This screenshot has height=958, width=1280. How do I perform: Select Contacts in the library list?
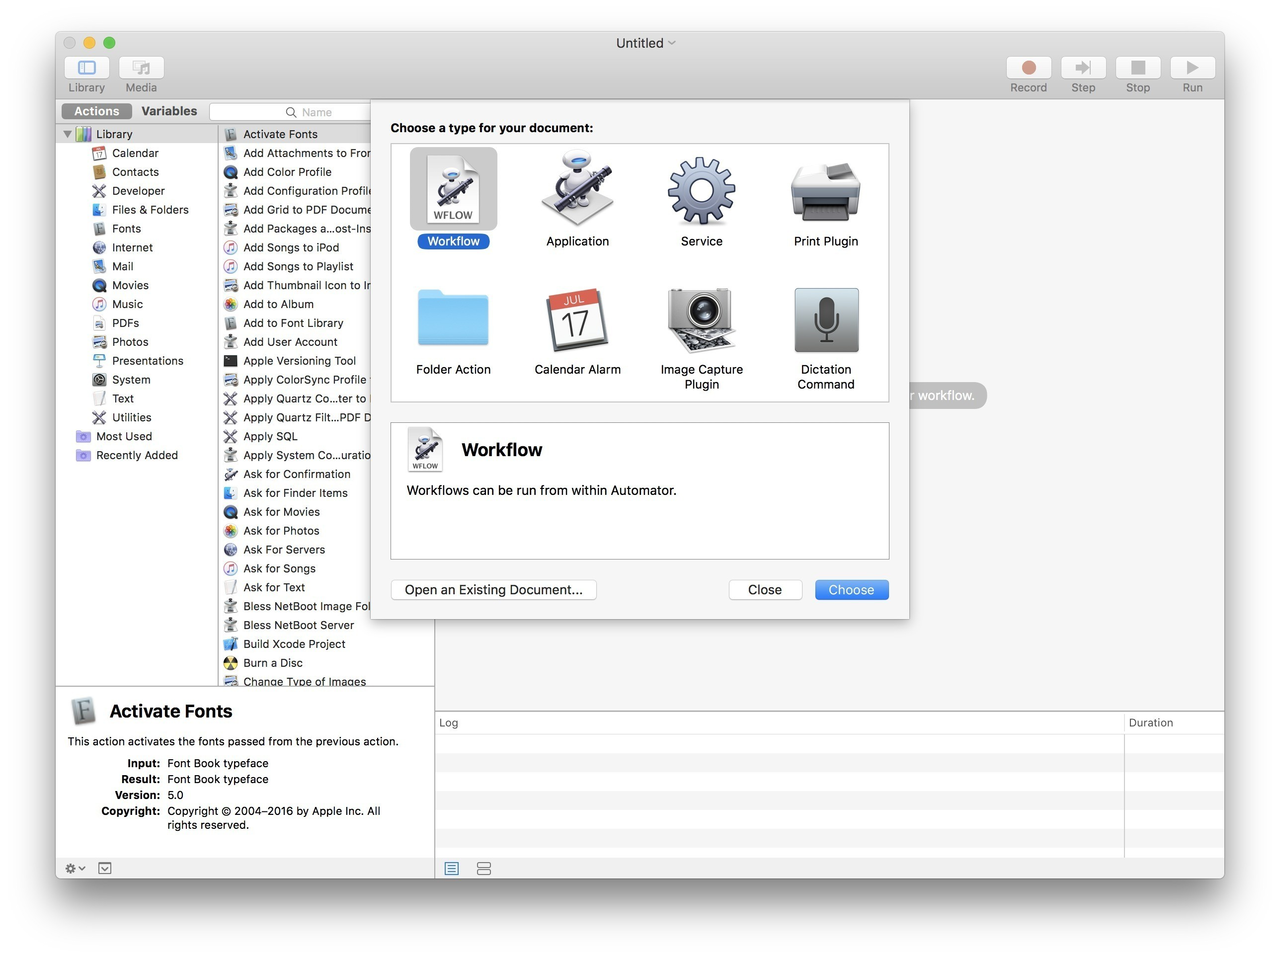tap(137, 172)
